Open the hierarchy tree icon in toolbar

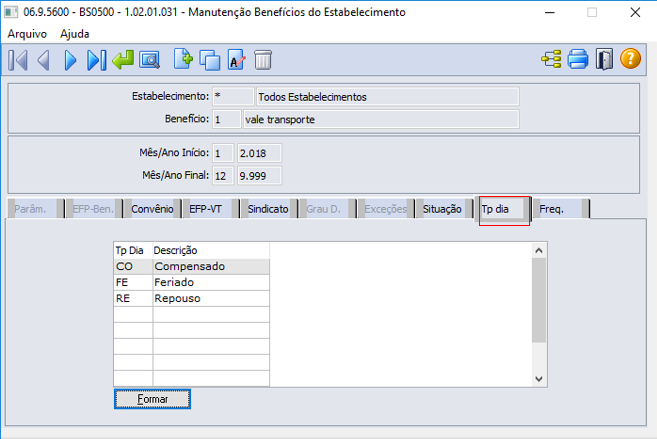click(x=551, y=59)
